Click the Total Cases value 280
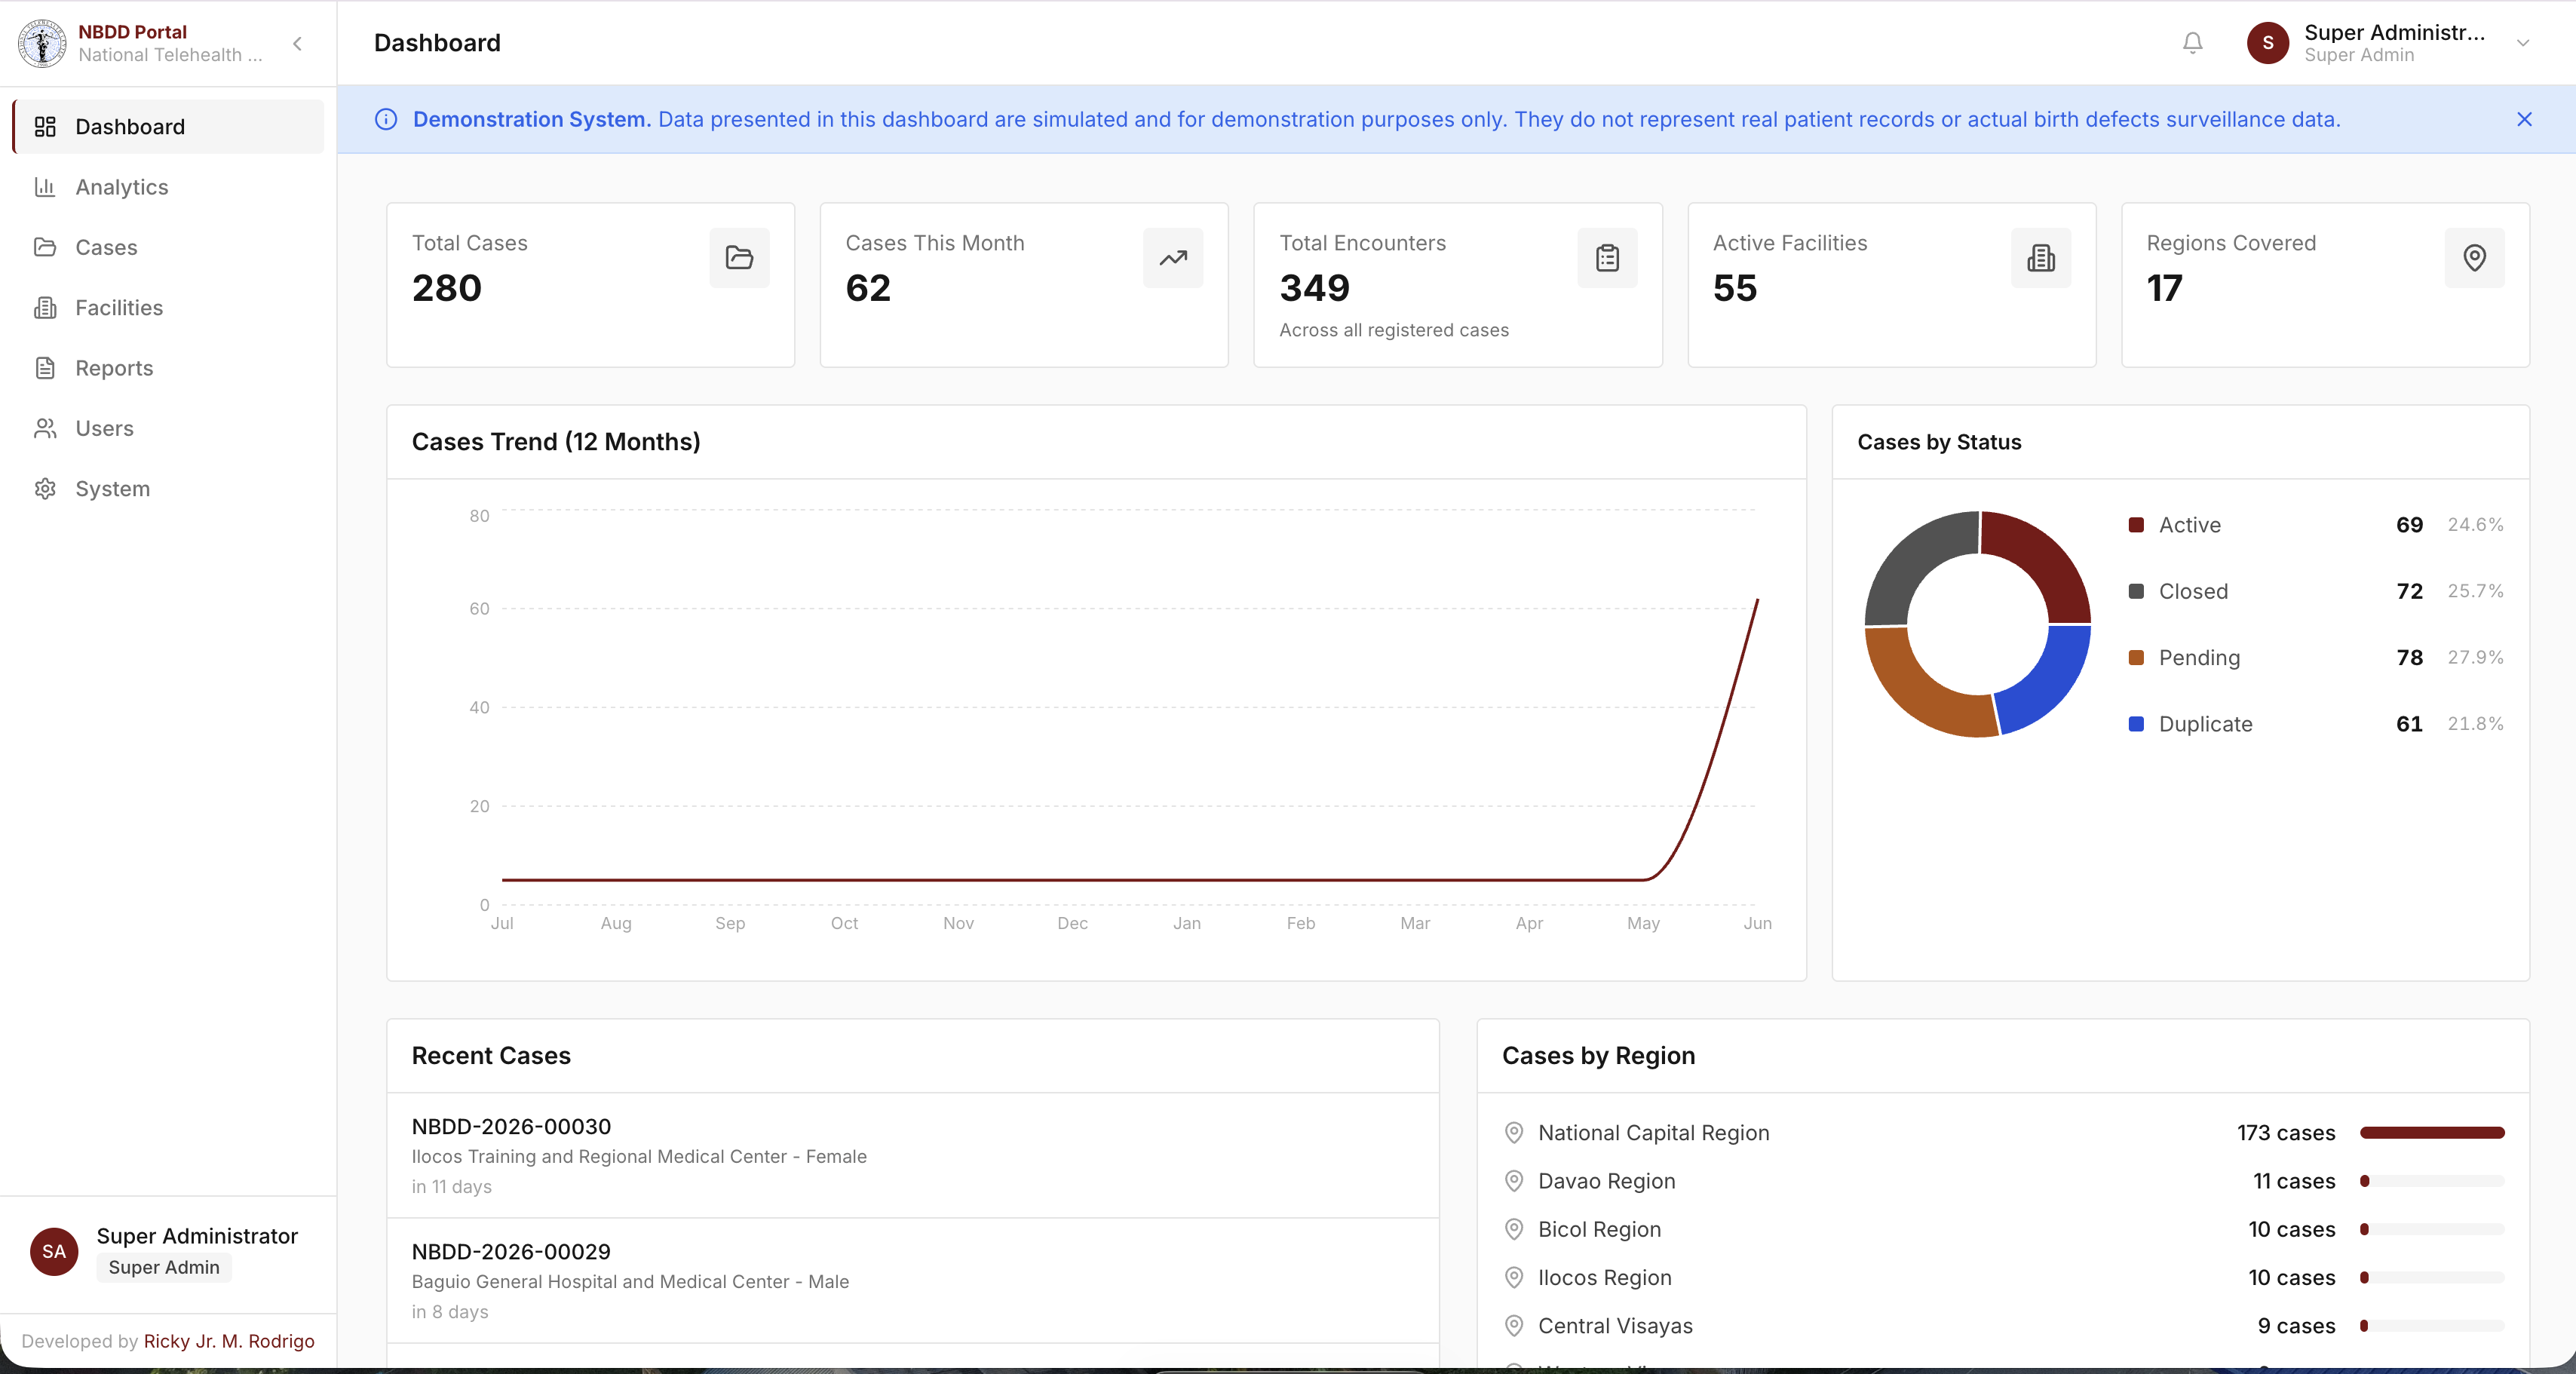The width and height of the screenshot is (2576, 1374). 447,289
